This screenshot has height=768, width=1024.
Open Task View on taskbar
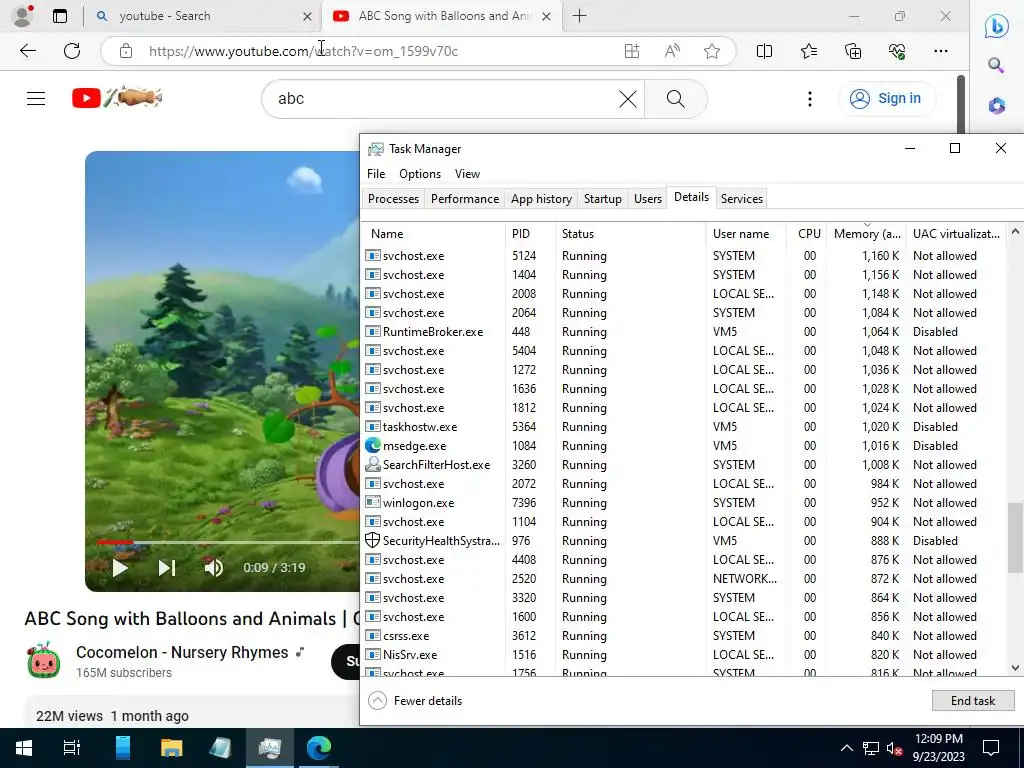72,748
